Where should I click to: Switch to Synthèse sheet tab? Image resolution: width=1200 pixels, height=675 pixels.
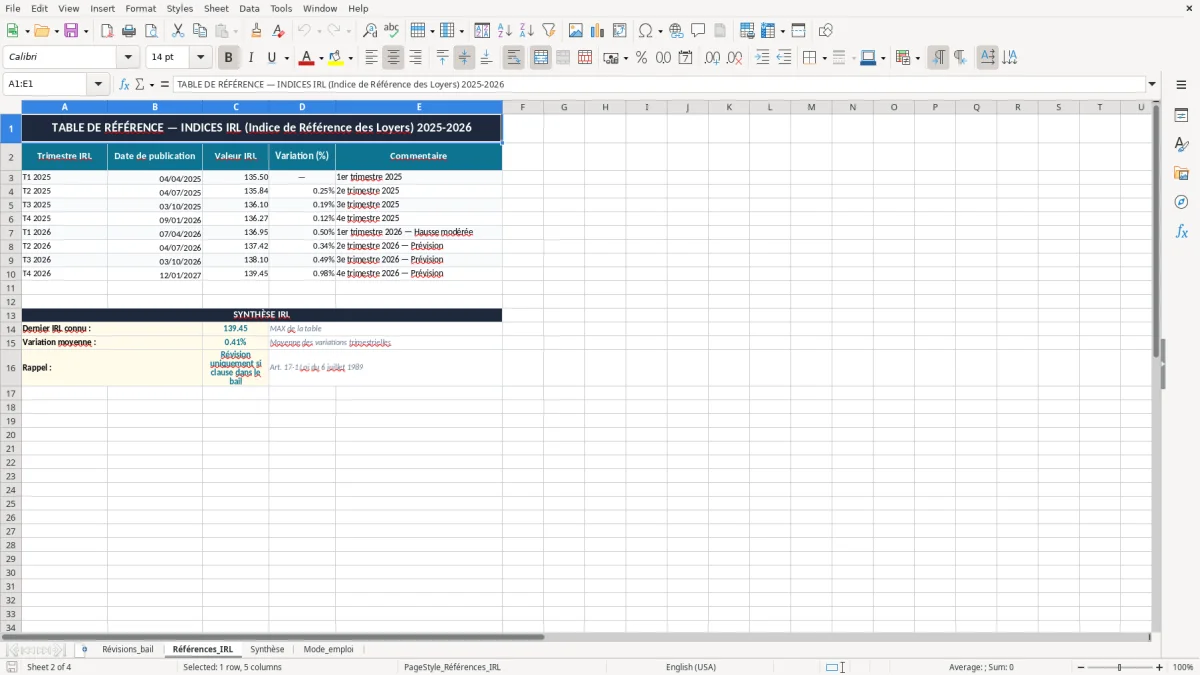(x=267, y=649)
